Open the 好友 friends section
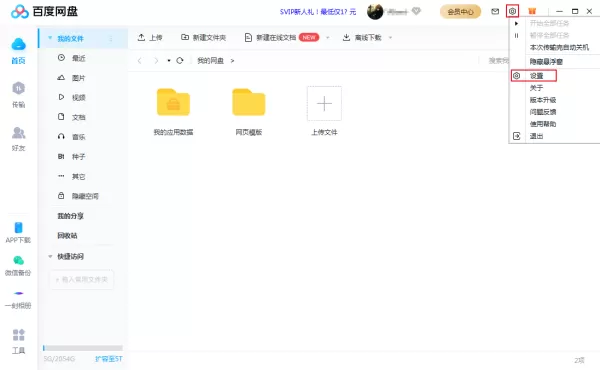Viewport: 600px width, 370px height. (18, 139)
